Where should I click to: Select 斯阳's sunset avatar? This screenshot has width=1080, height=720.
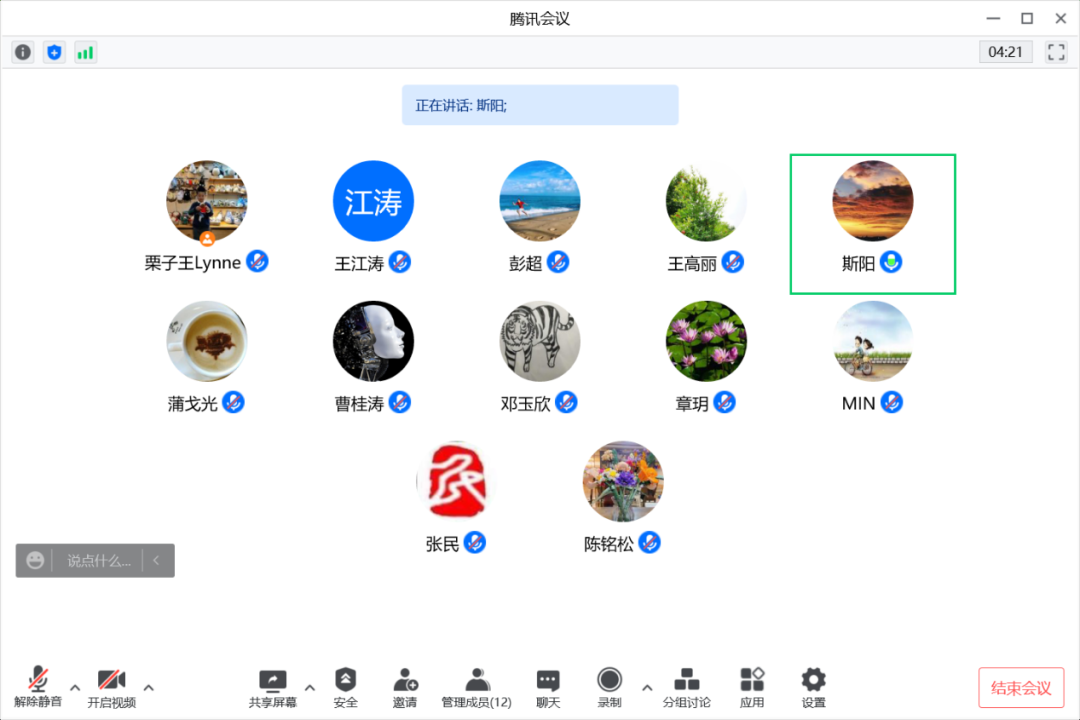pyautogui.click(x=873, y=201)
